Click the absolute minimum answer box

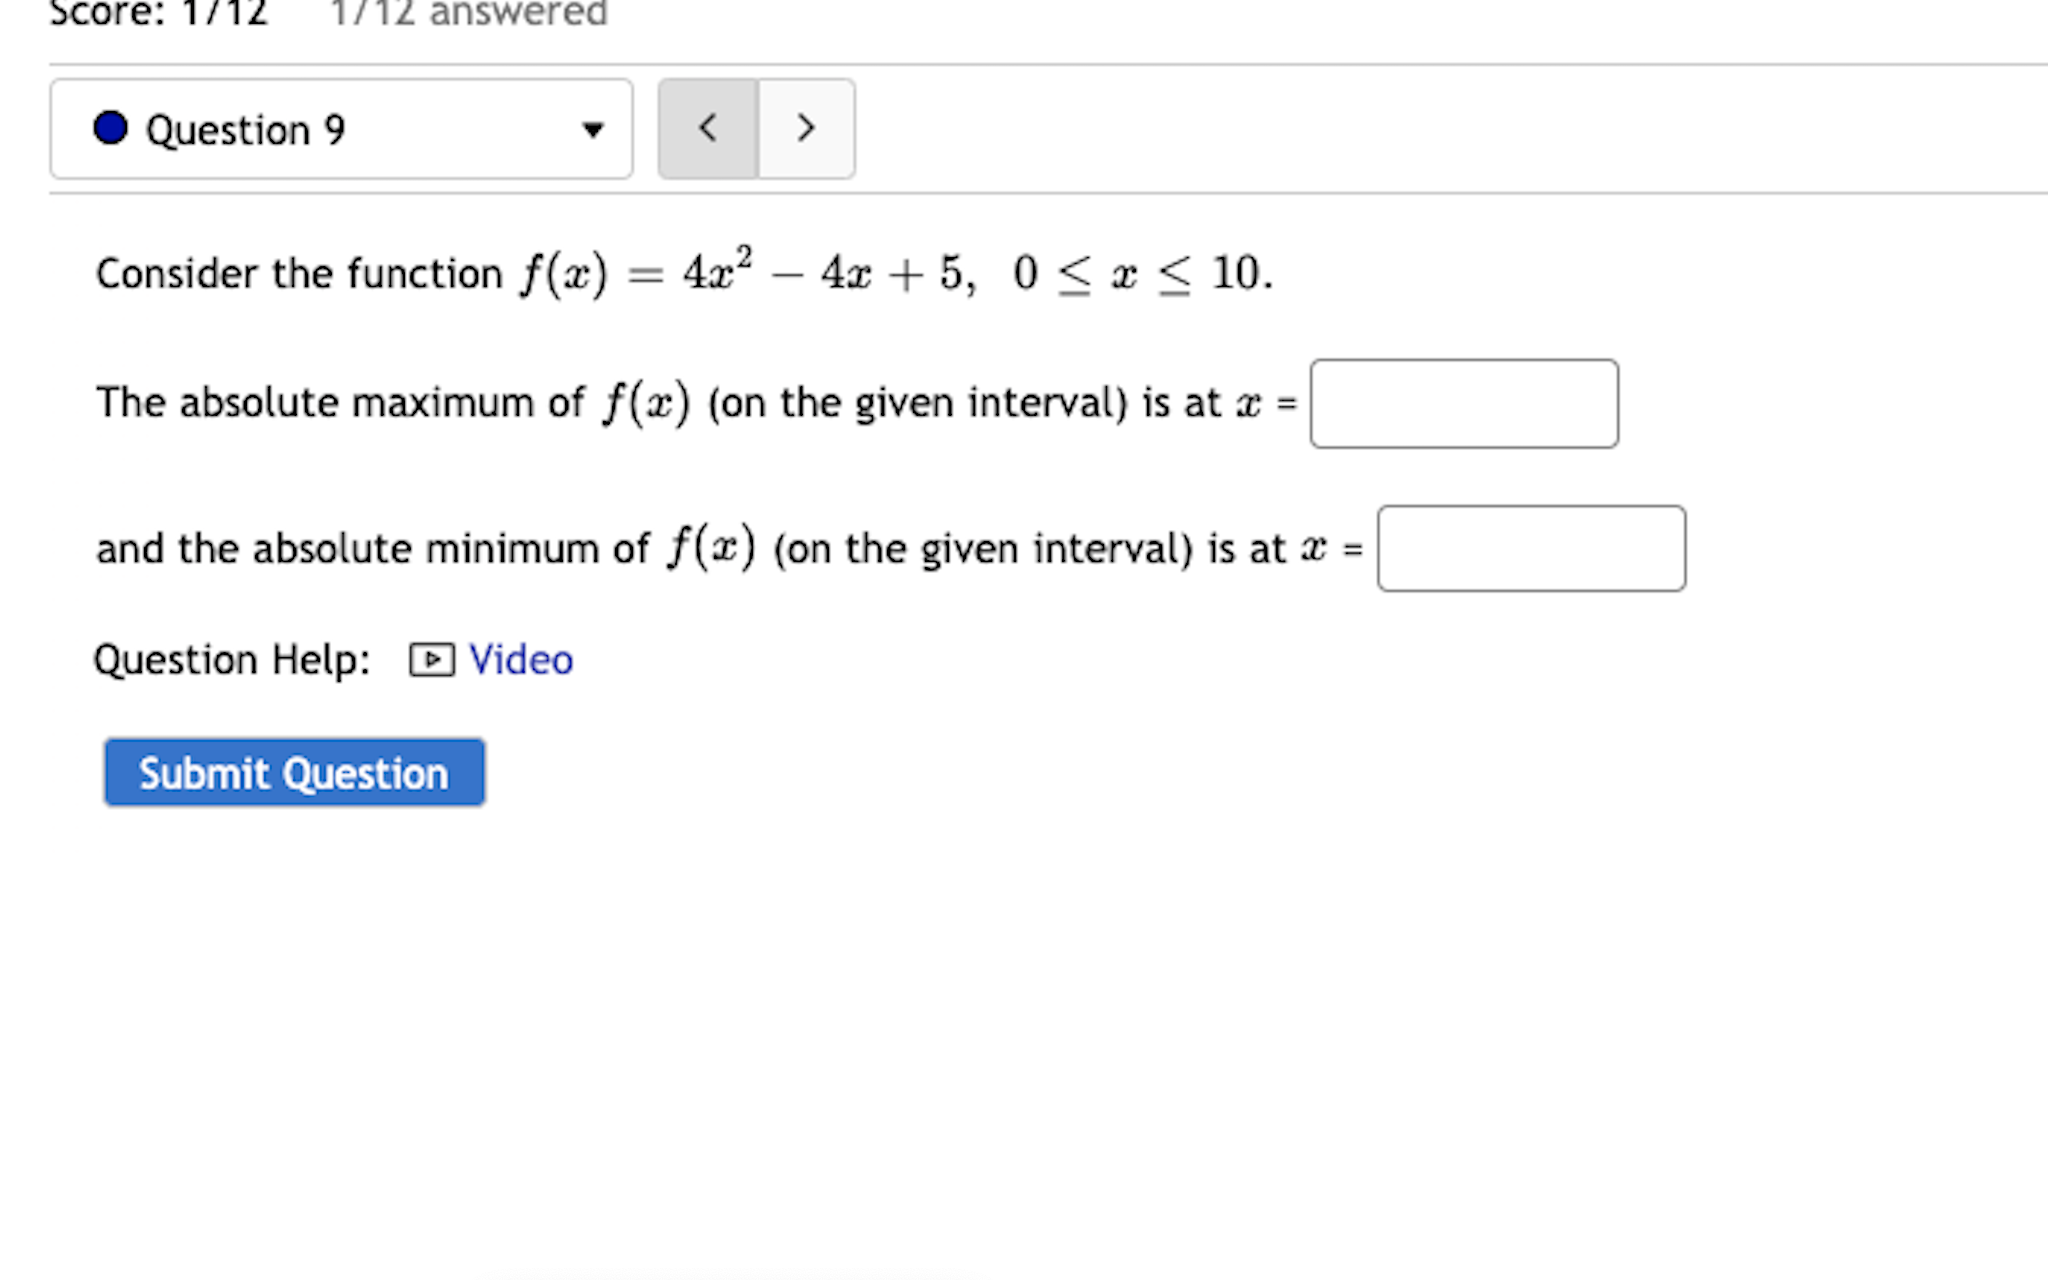click(x=1531, y=549)
